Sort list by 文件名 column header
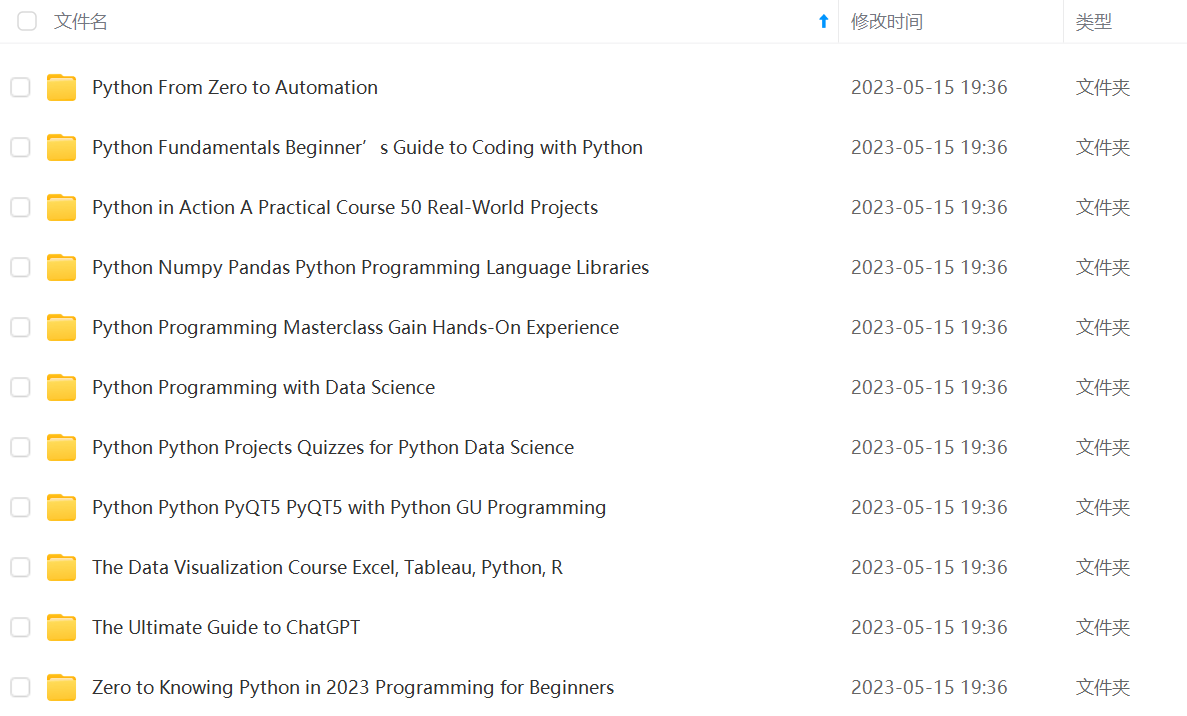1187x716 pixels. (x=81, y=21)
